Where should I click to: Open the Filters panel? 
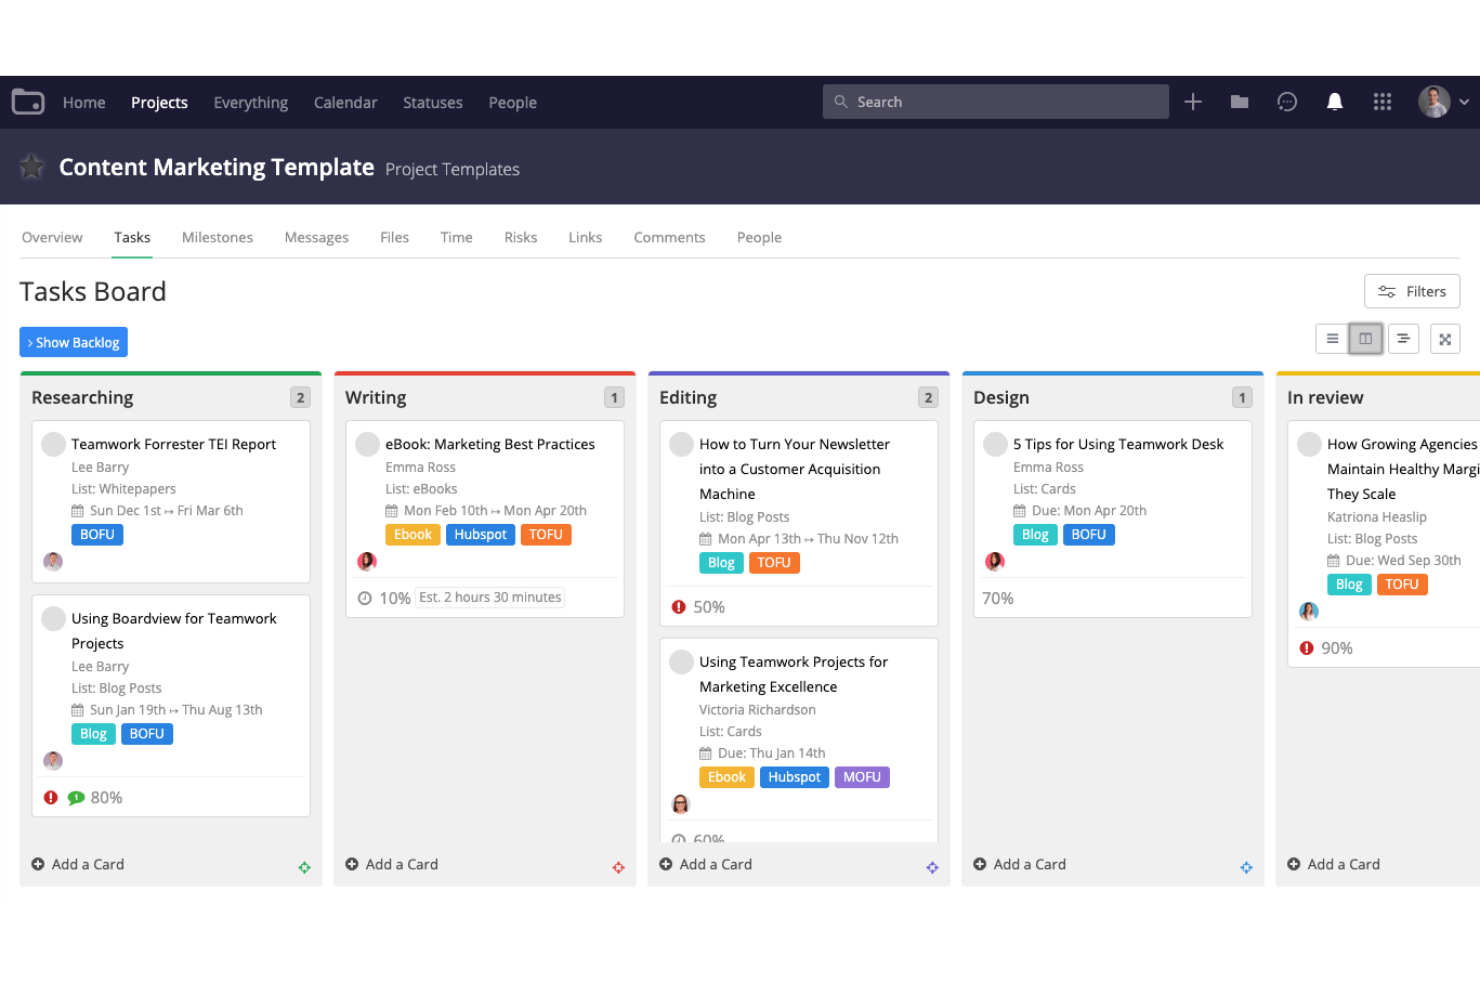pos(1411,291)
